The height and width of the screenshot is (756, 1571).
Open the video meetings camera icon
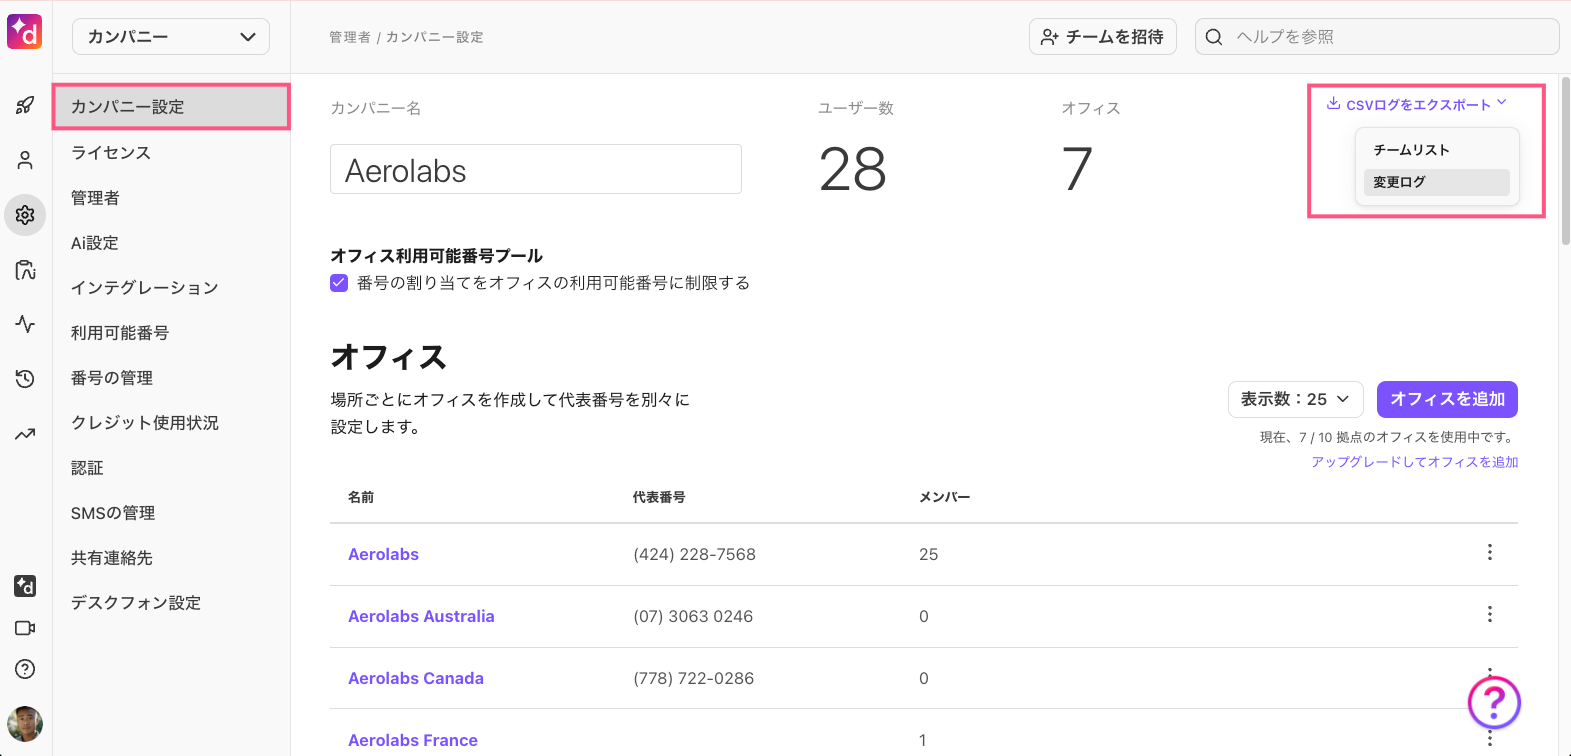tap(25, 628)
